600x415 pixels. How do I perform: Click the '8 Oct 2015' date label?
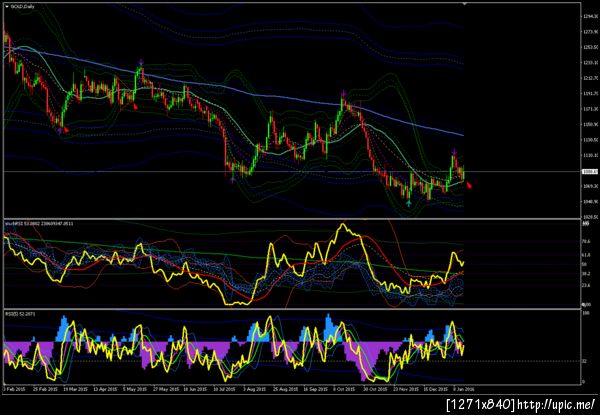pyautogui.click(x=346, y=389)
